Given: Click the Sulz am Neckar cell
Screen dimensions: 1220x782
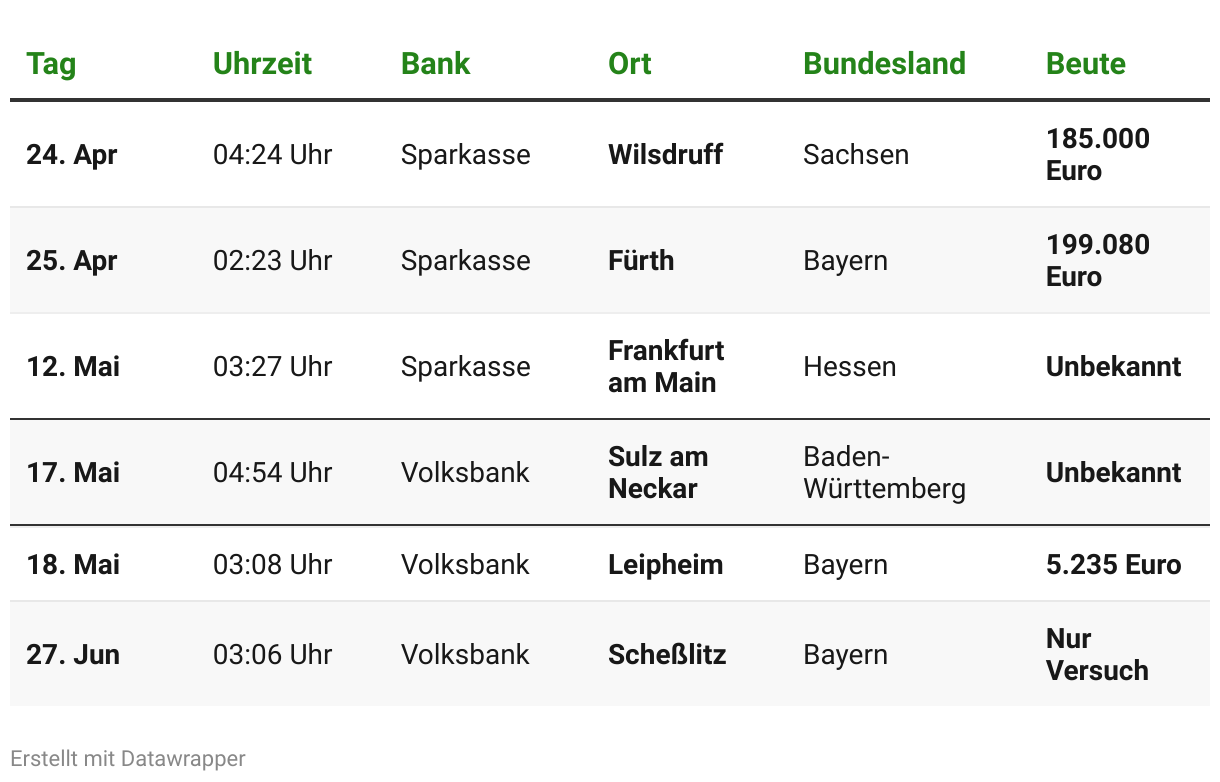Looking at the screenshot, I should [658, 473].
